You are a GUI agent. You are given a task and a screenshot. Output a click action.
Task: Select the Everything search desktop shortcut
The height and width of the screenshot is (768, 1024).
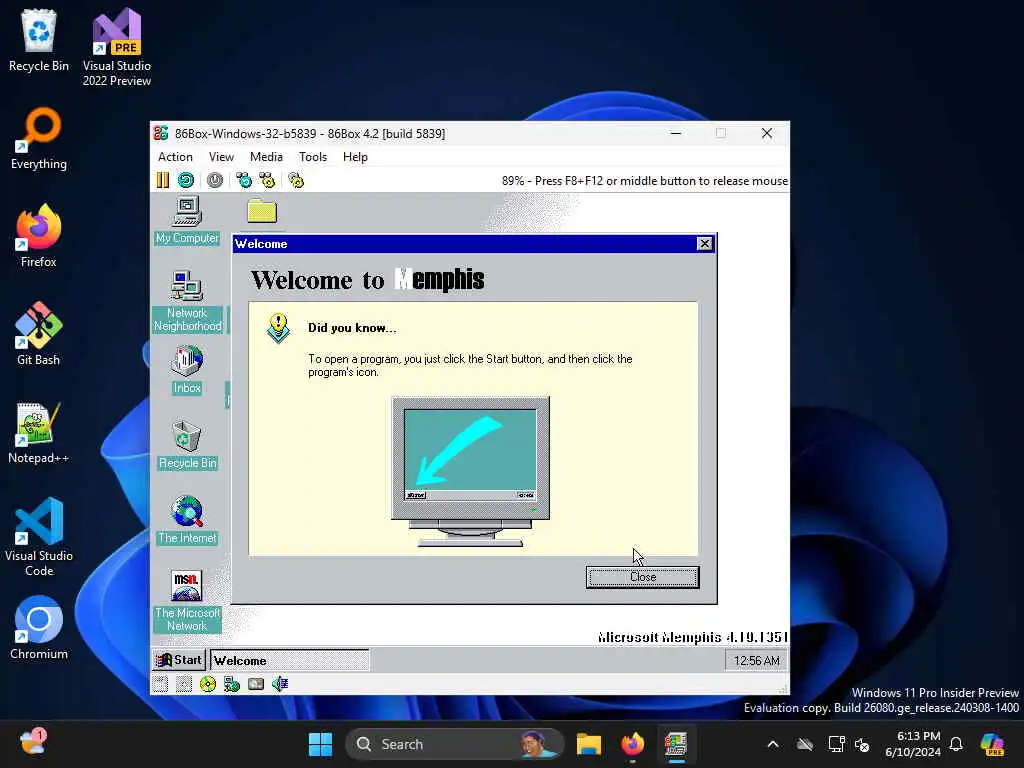click(x=39, y=139)
